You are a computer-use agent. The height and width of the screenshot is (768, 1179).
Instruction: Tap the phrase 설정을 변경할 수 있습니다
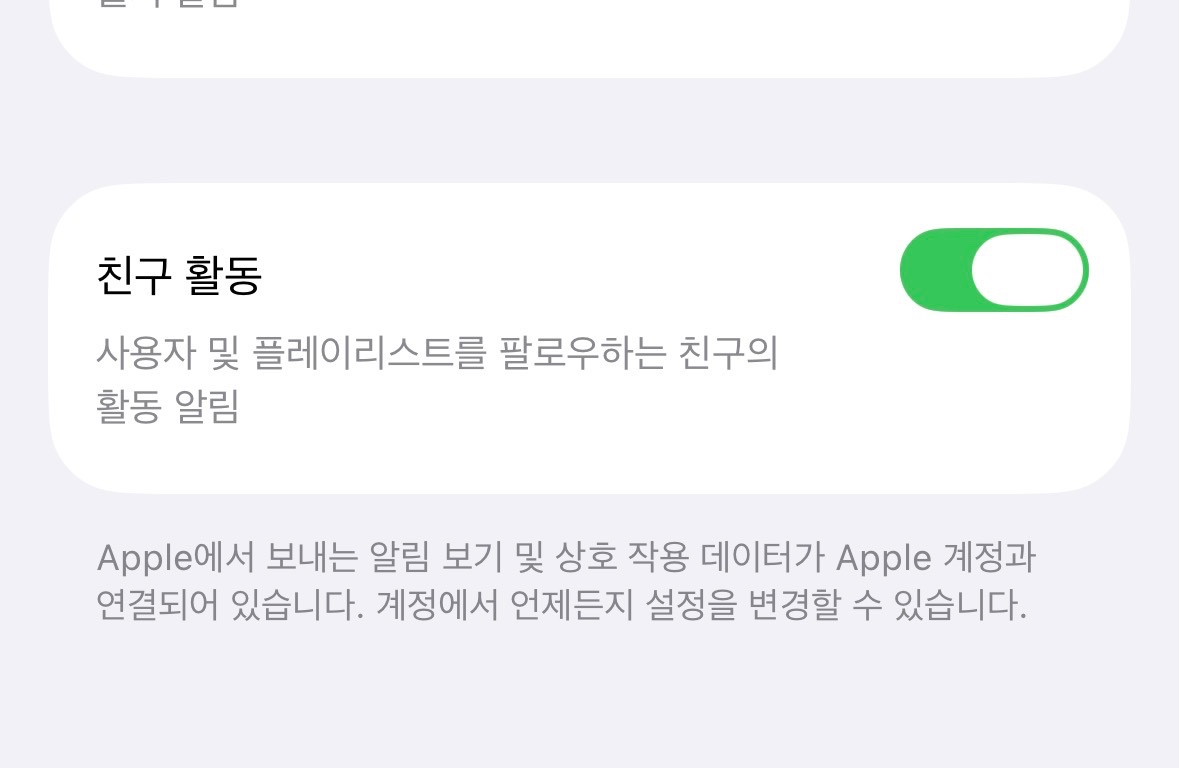point(836,605)
